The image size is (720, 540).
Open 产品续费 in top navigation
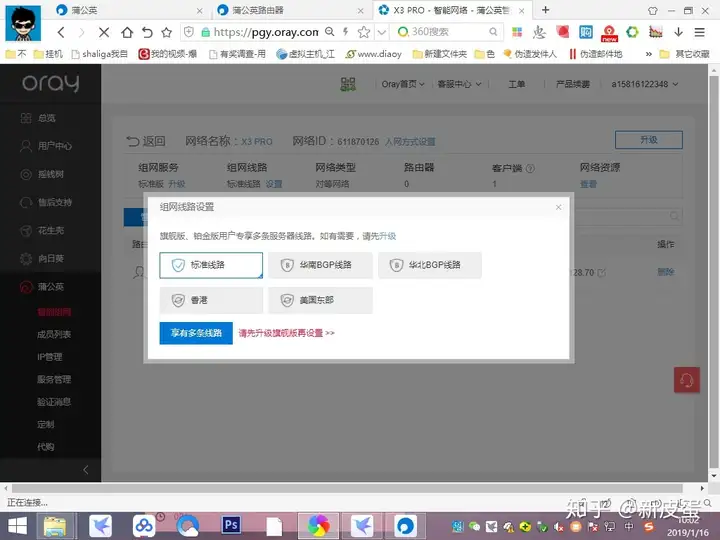(x=573, y=84)
